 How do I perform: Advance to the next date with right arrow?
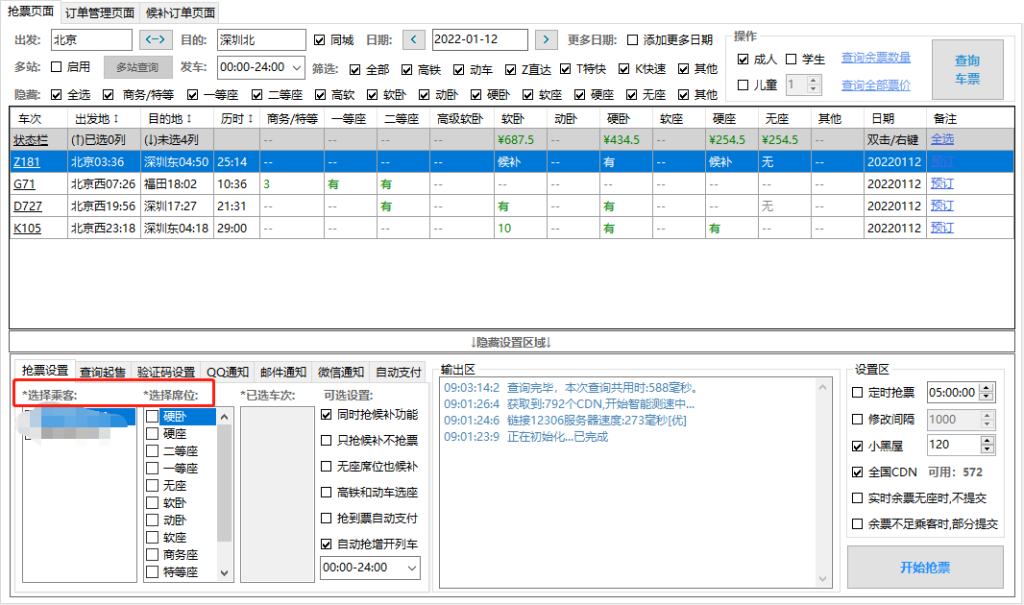[x=546, y=39]
